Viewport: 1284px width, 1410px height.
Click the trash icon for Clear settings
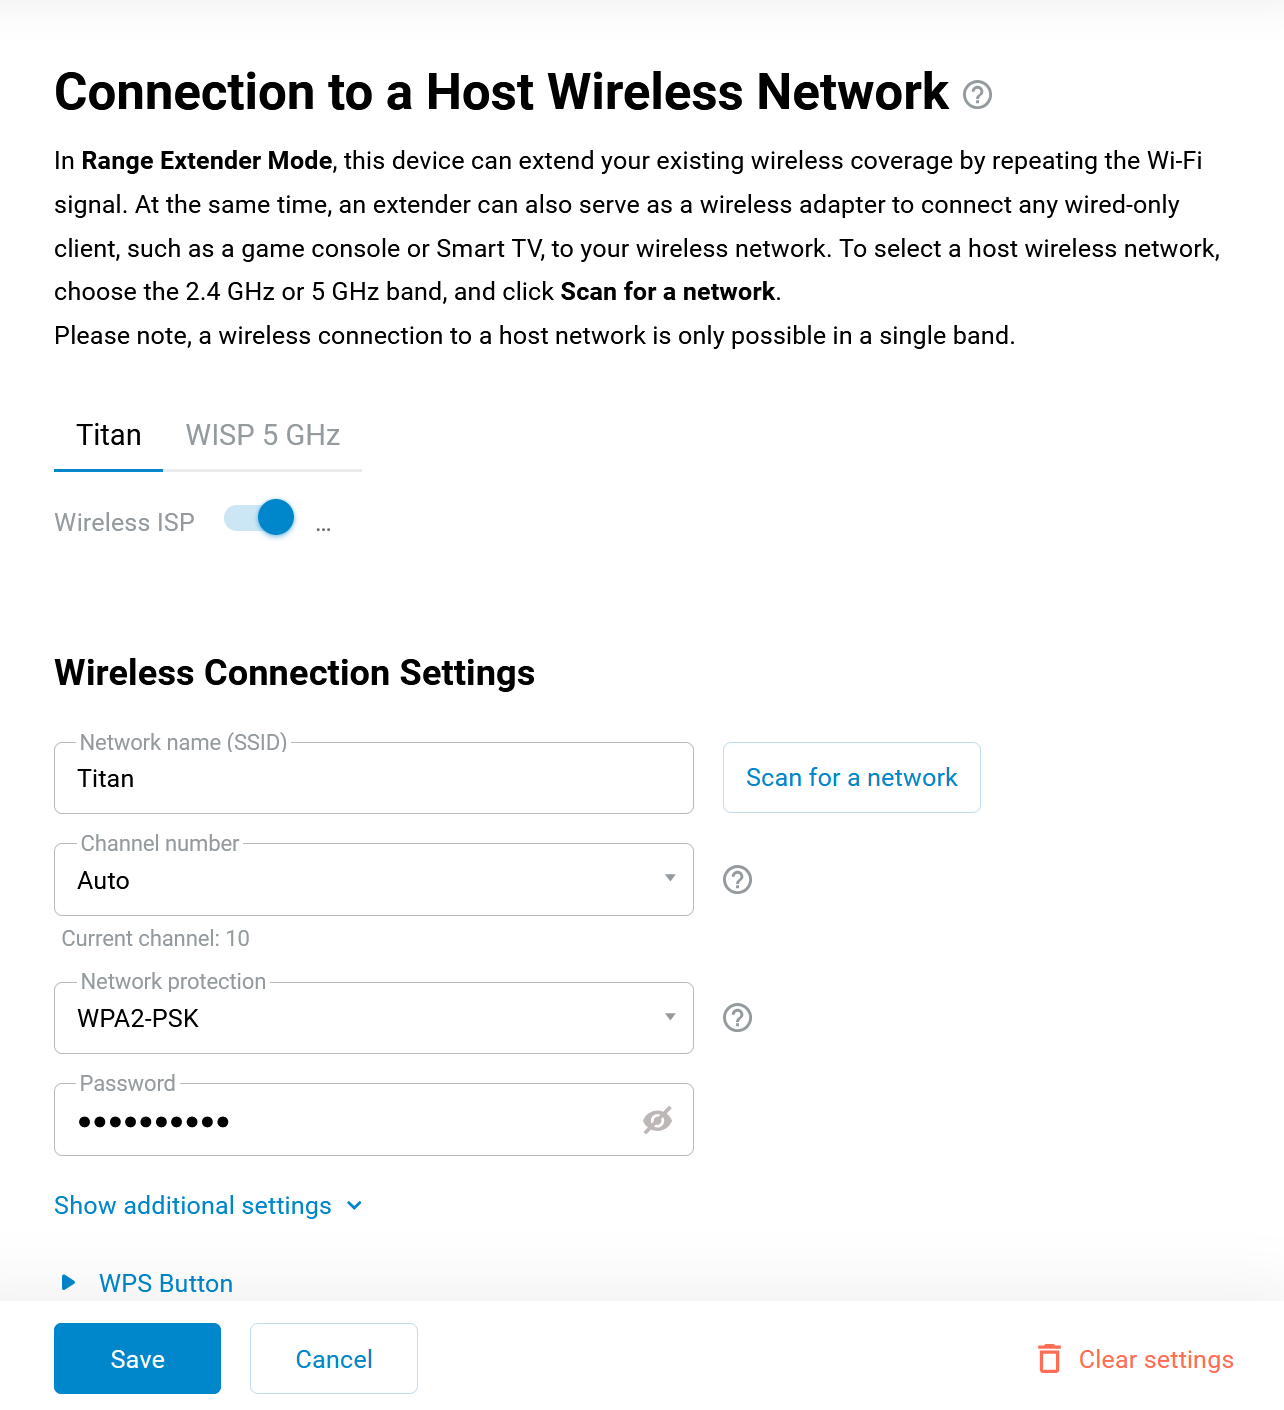(x=1049, y=1359)
